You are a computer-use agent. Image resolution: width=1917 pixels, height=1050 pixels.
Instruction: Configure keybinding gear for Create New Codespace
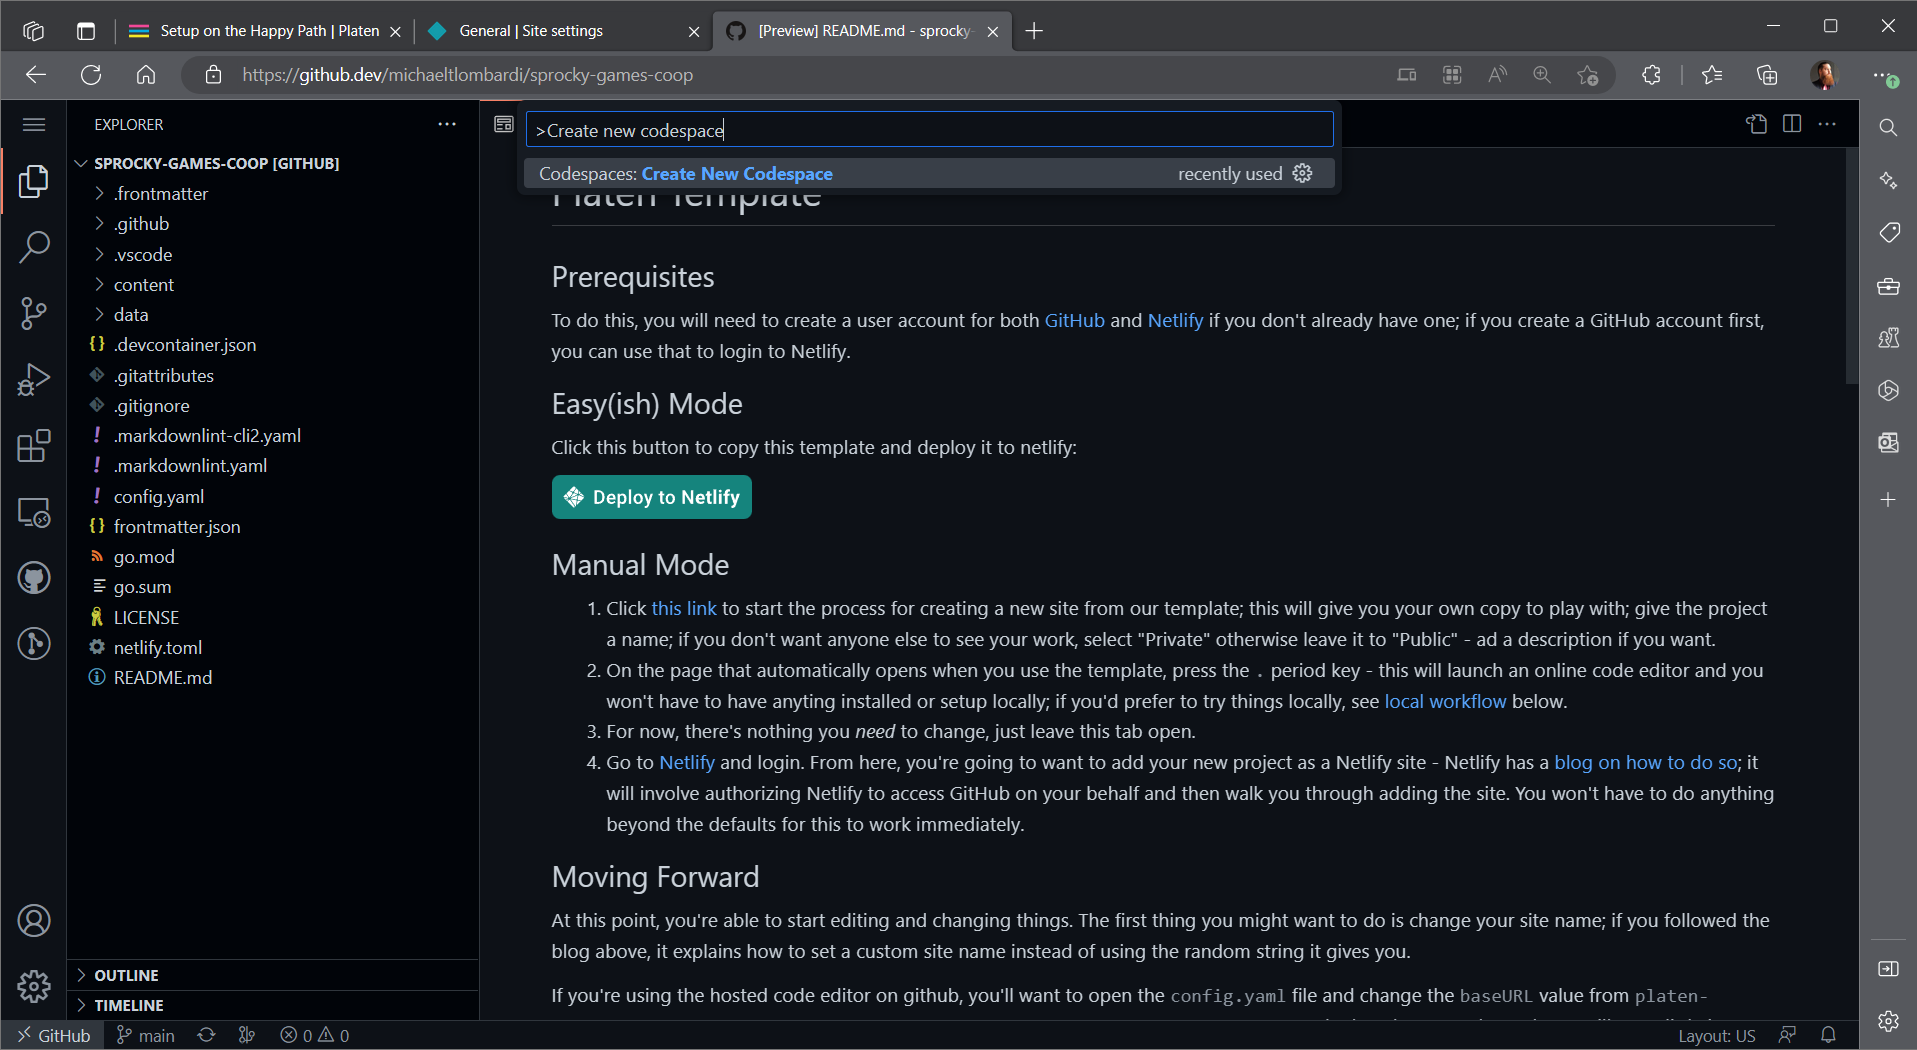[x=1302, y=173]
